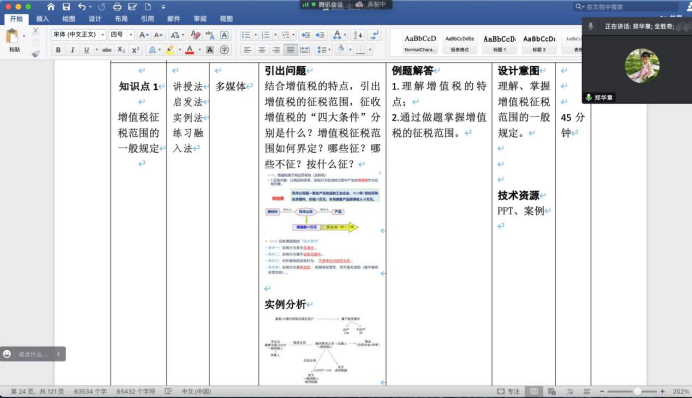Toggle Italic formatting
692x398 pixels.
pos(72,50)
